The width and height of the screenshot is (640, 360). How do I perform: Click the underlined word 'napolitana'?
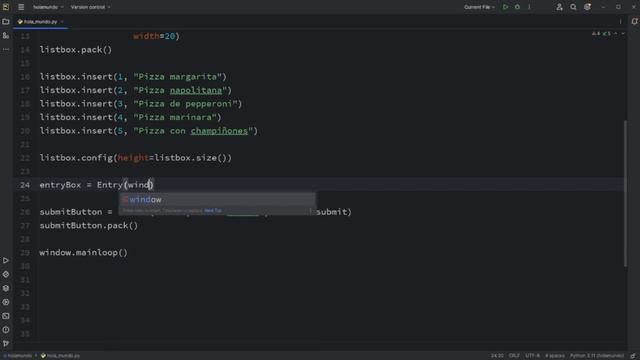196,90
